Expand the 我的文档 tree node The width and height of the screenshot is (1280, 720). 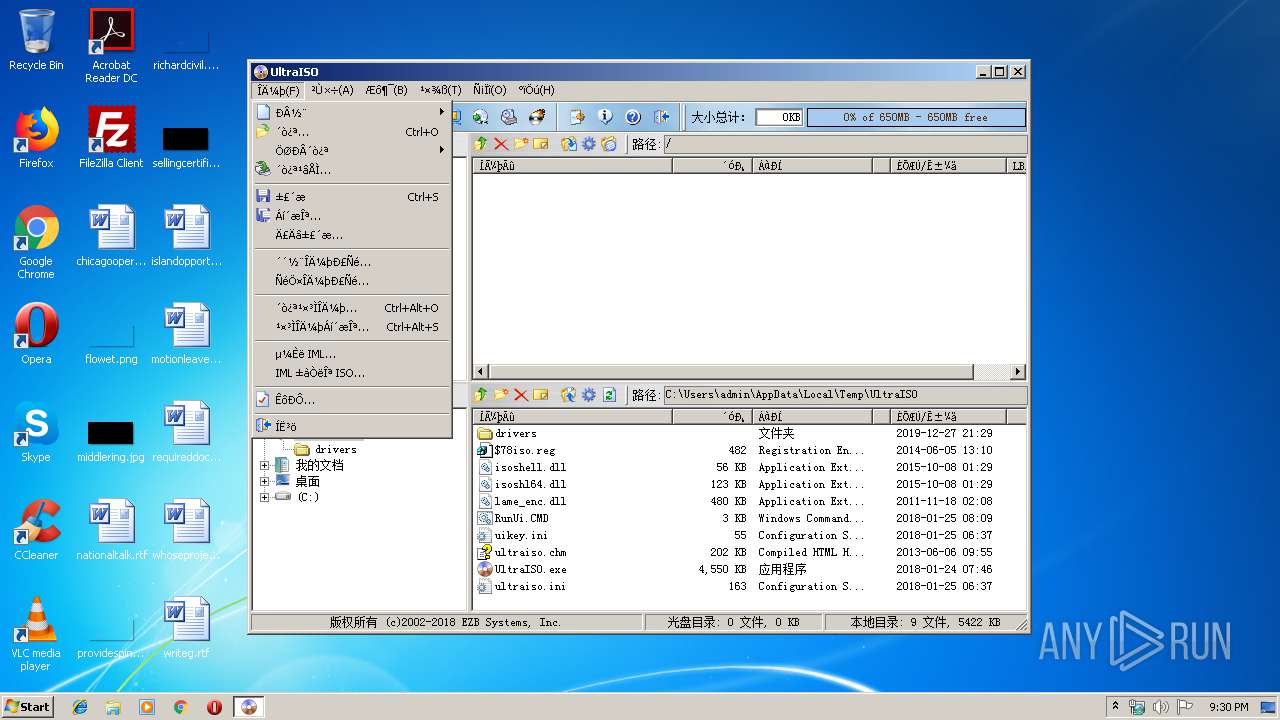point(264,465)
